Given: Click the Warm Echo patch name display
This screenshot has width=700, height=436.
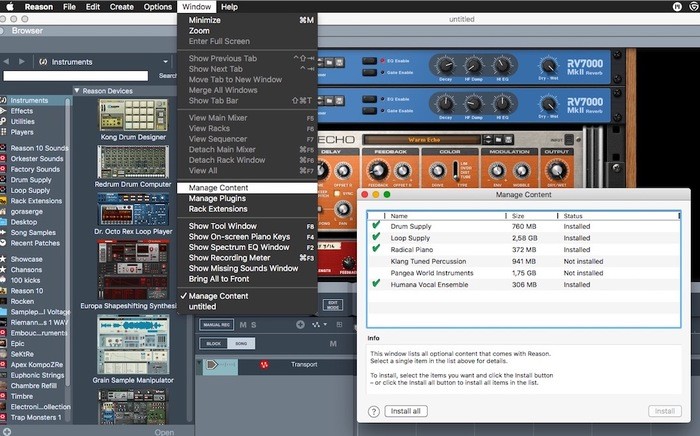Looking at the screenshot, I should point(422,140).
